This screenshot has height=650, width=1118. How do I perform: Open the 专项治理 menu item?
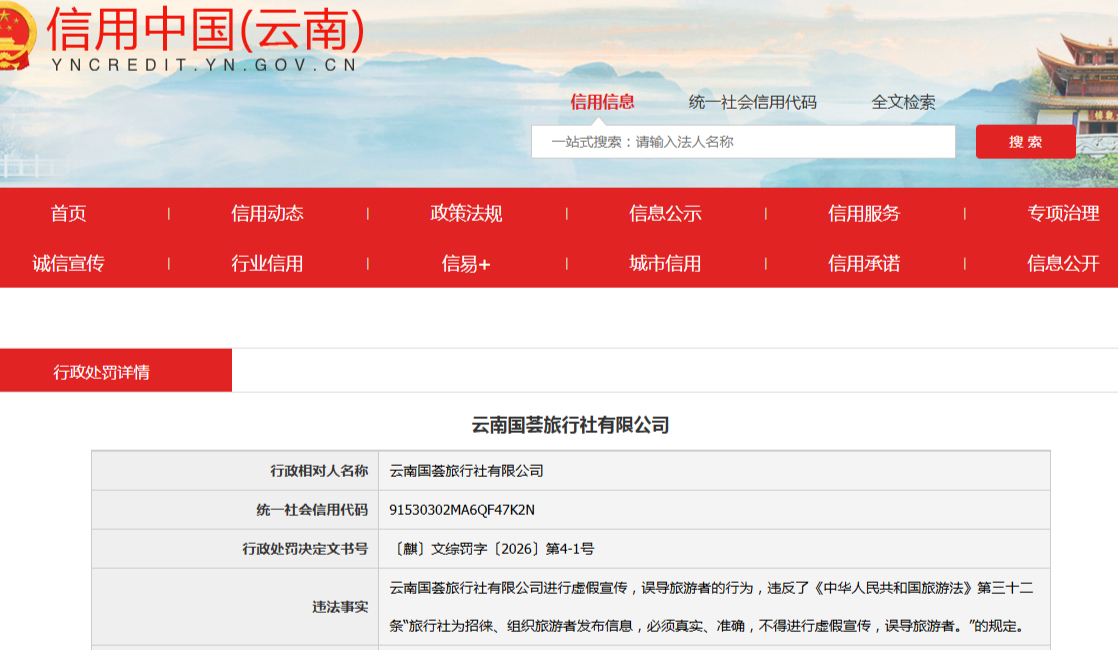click(x=1063, y=213)
